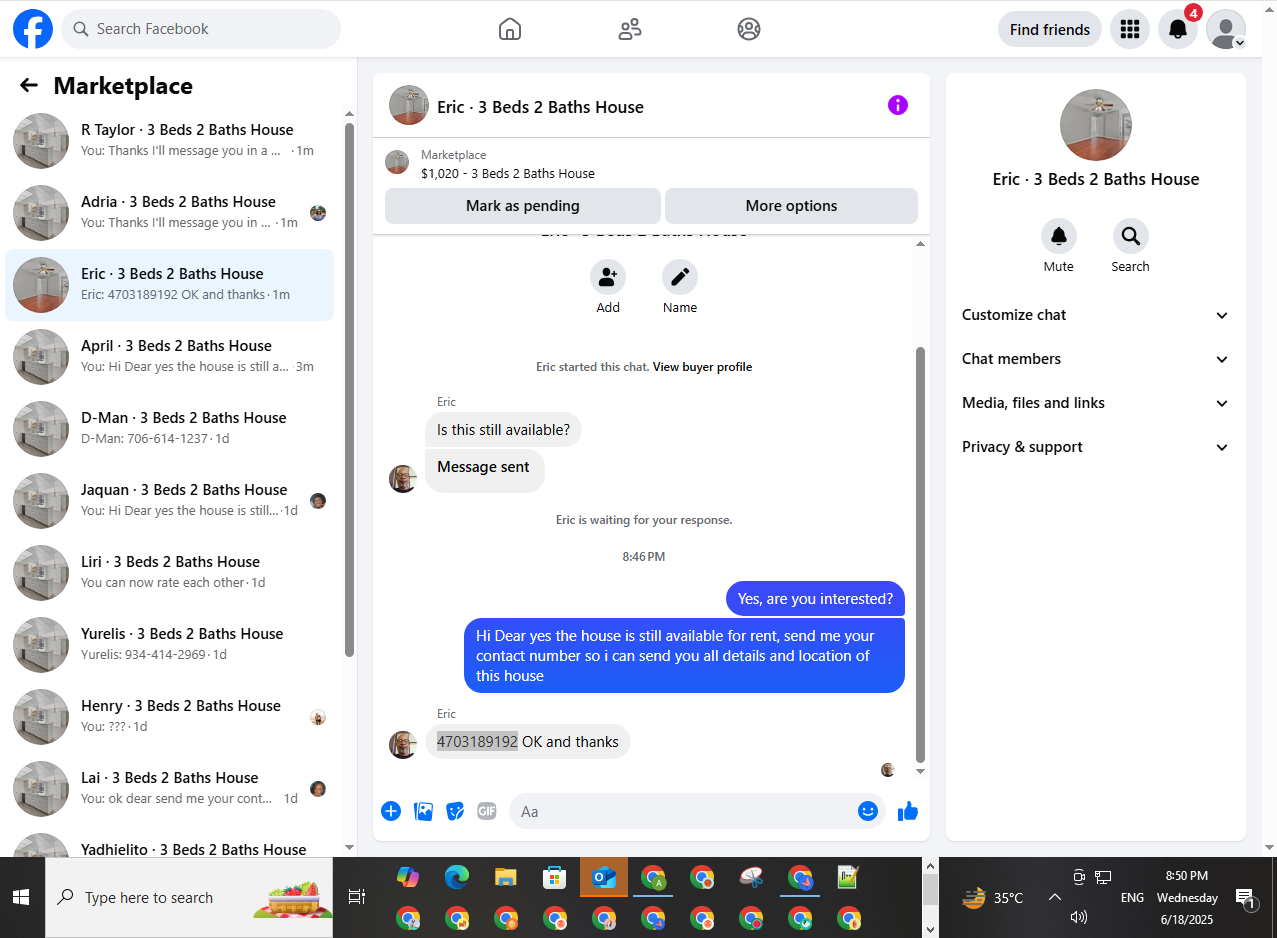Click Mark as pending button
Image resolution: width=1277 pixels, height=938 pixels.
coord(523,206)
